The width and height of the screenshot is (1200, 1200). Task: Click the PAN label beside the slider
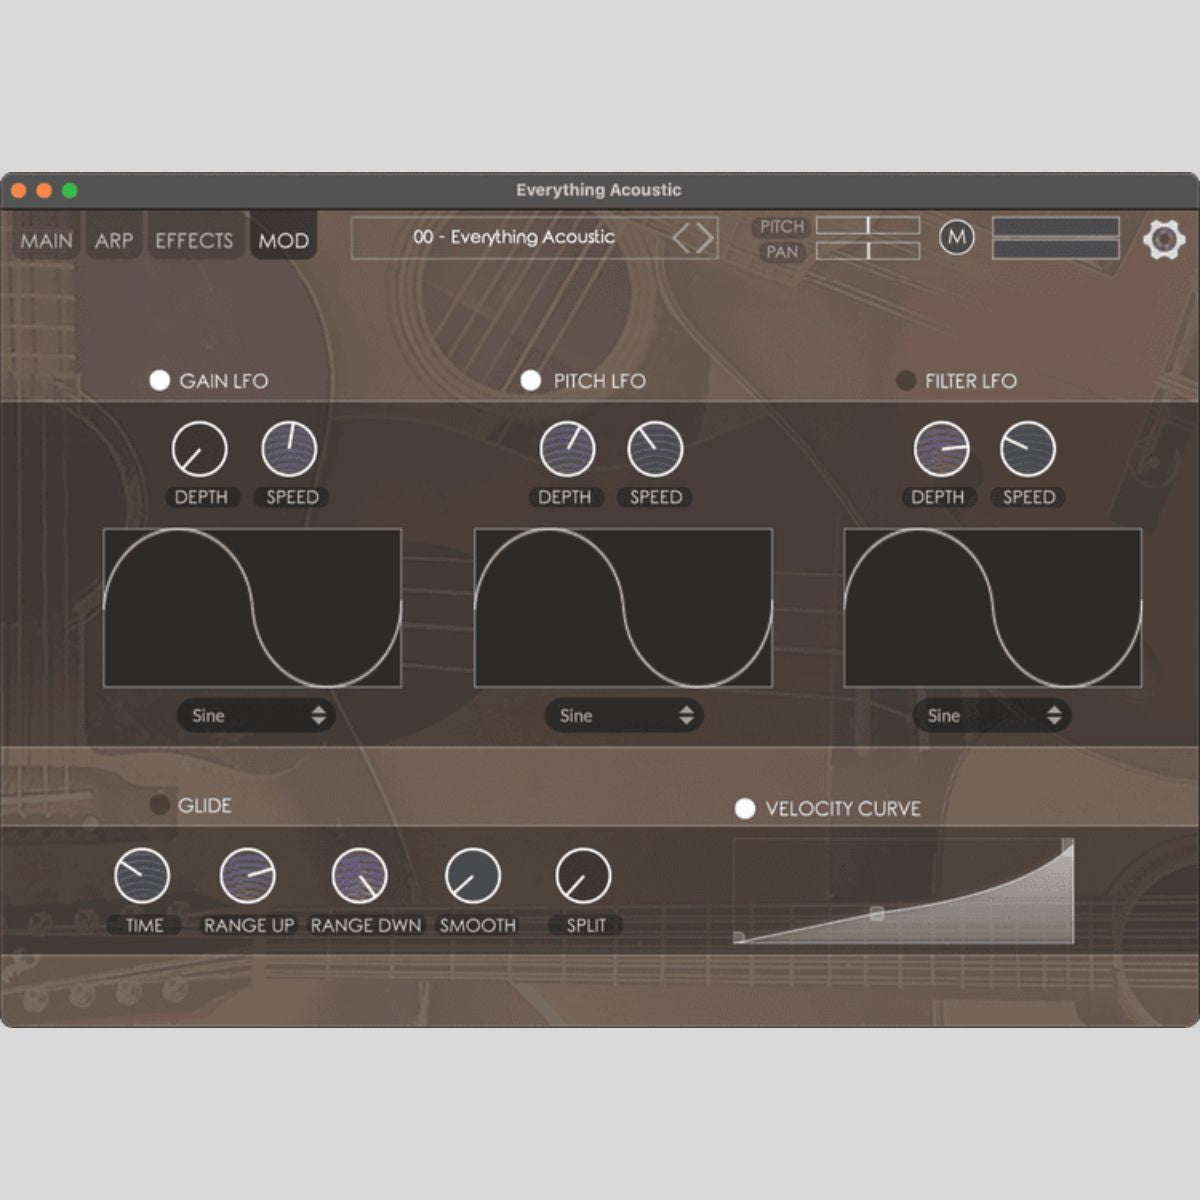pos(782,252)
